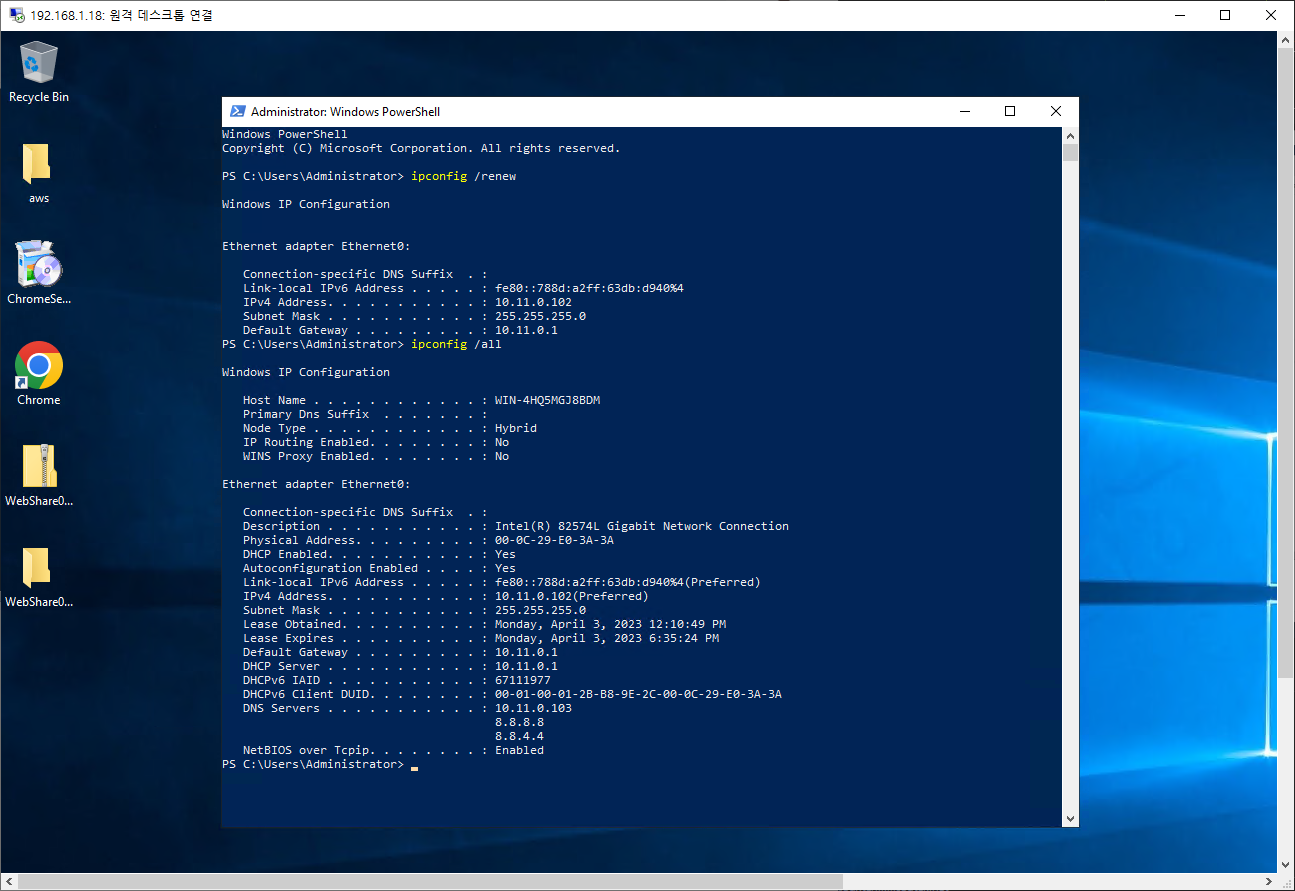Click the 'ipconfig /all' command text

(456, 344)
